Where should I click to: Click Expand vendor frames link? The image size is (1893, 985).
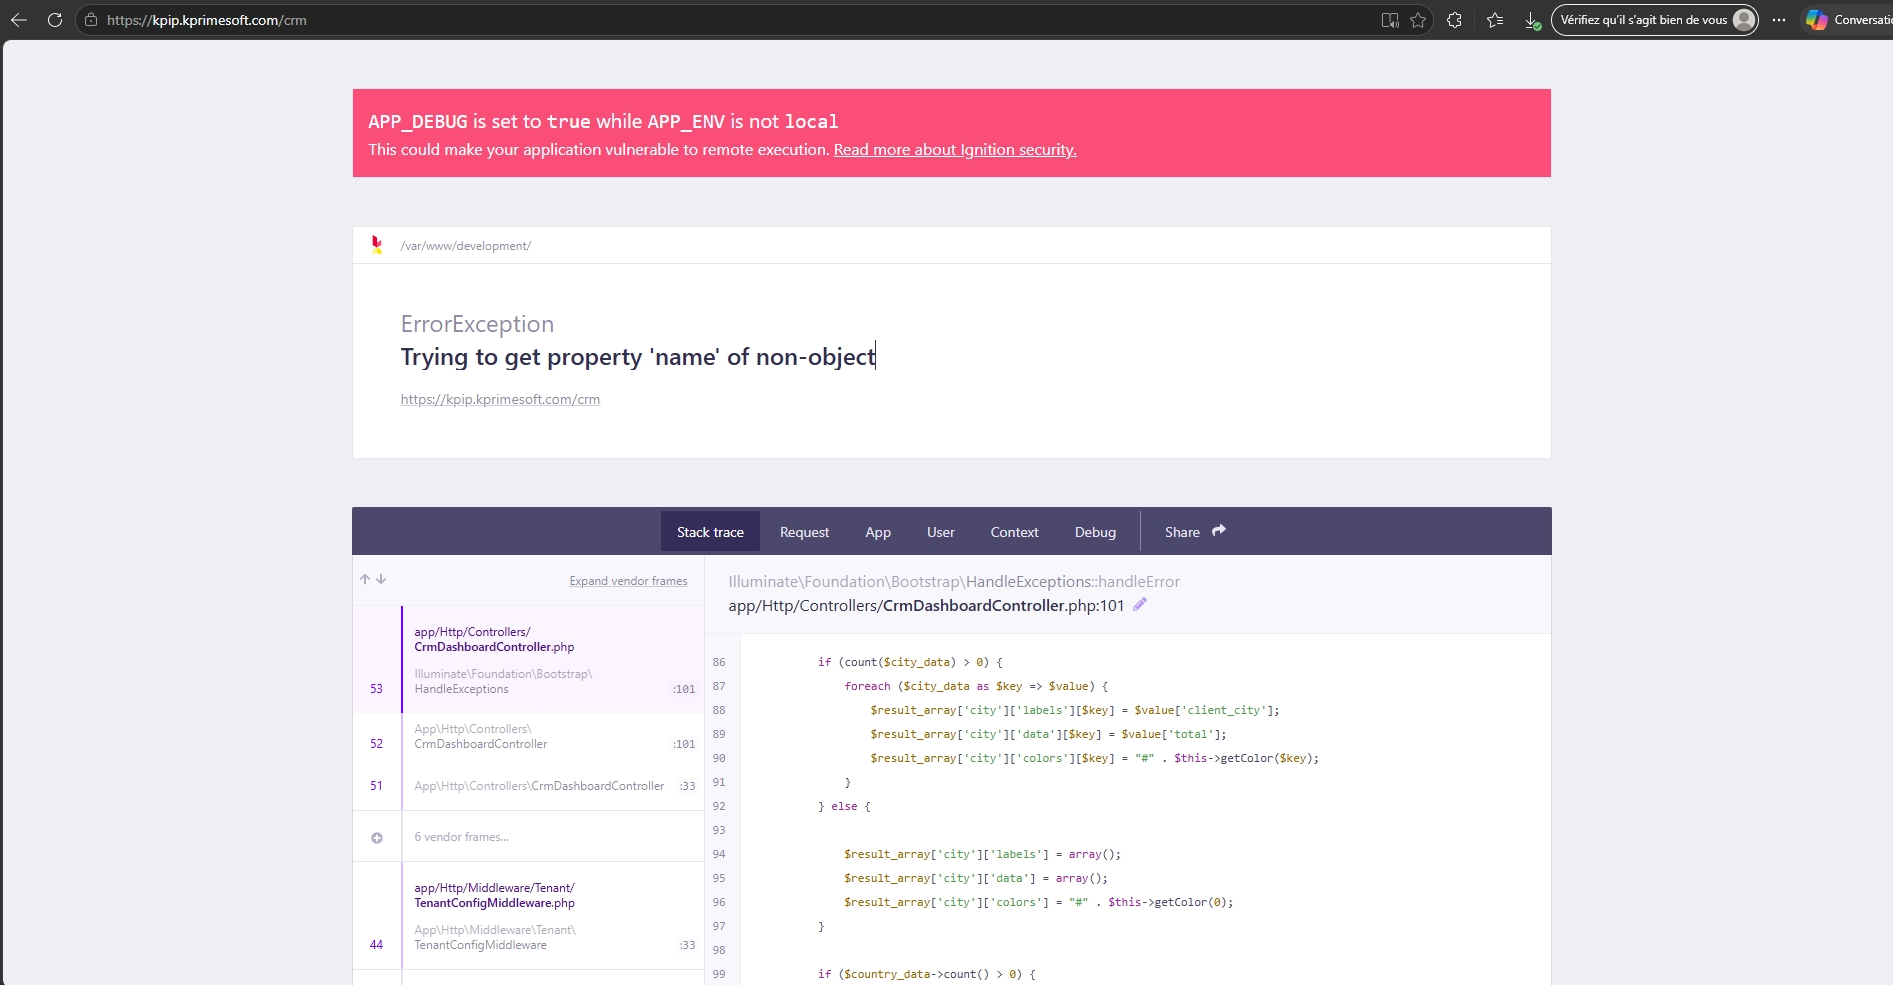pyautogui.click(x=628, y=581)
